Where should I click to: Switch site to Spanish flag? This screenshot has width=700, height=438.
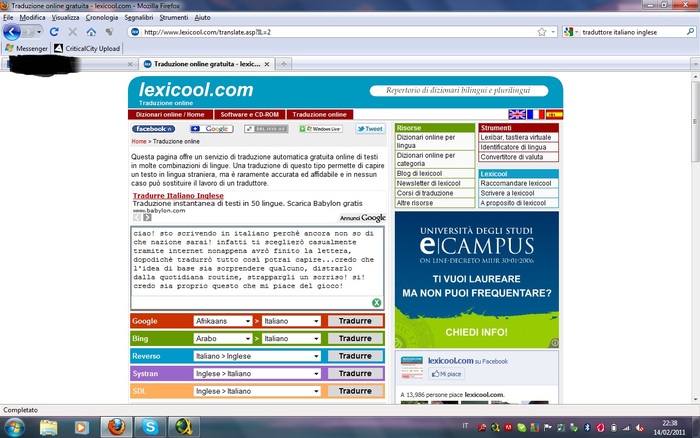(x=554, y=114)
